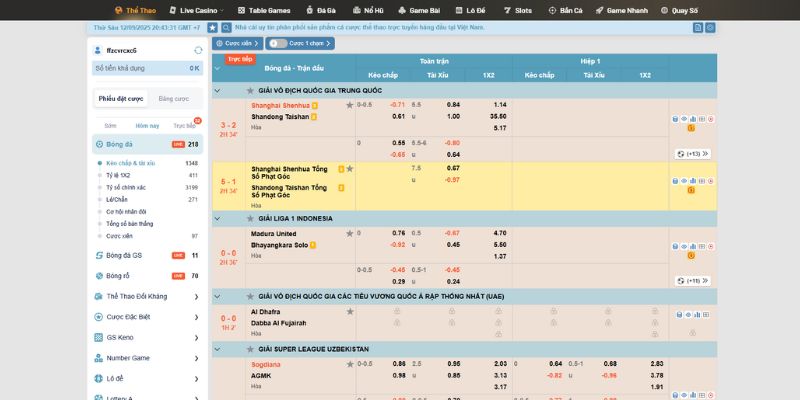Open the Bóng đá GS sport icon
Screen dimensions: 800x400
pos(99,255)
